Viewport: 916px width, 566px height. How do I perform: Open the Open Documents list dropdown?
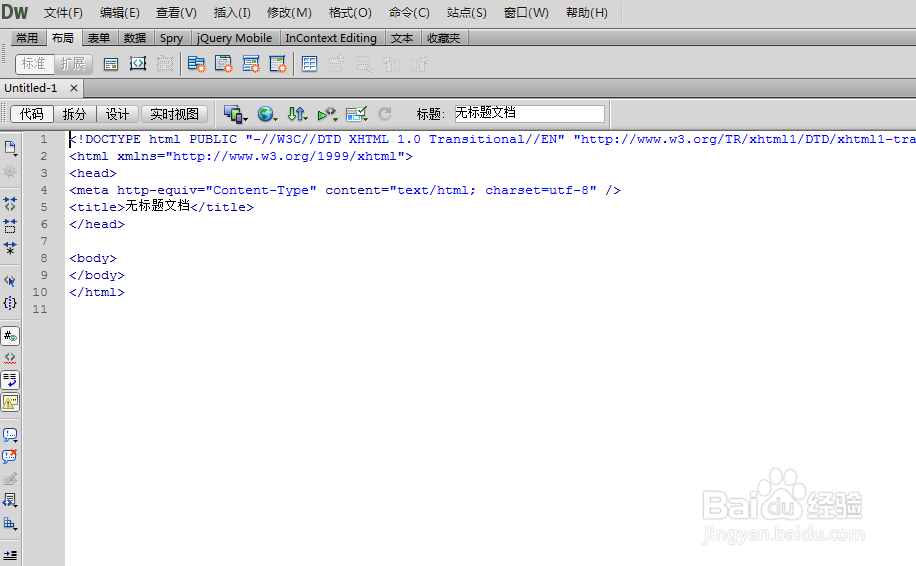coord(10,148)
